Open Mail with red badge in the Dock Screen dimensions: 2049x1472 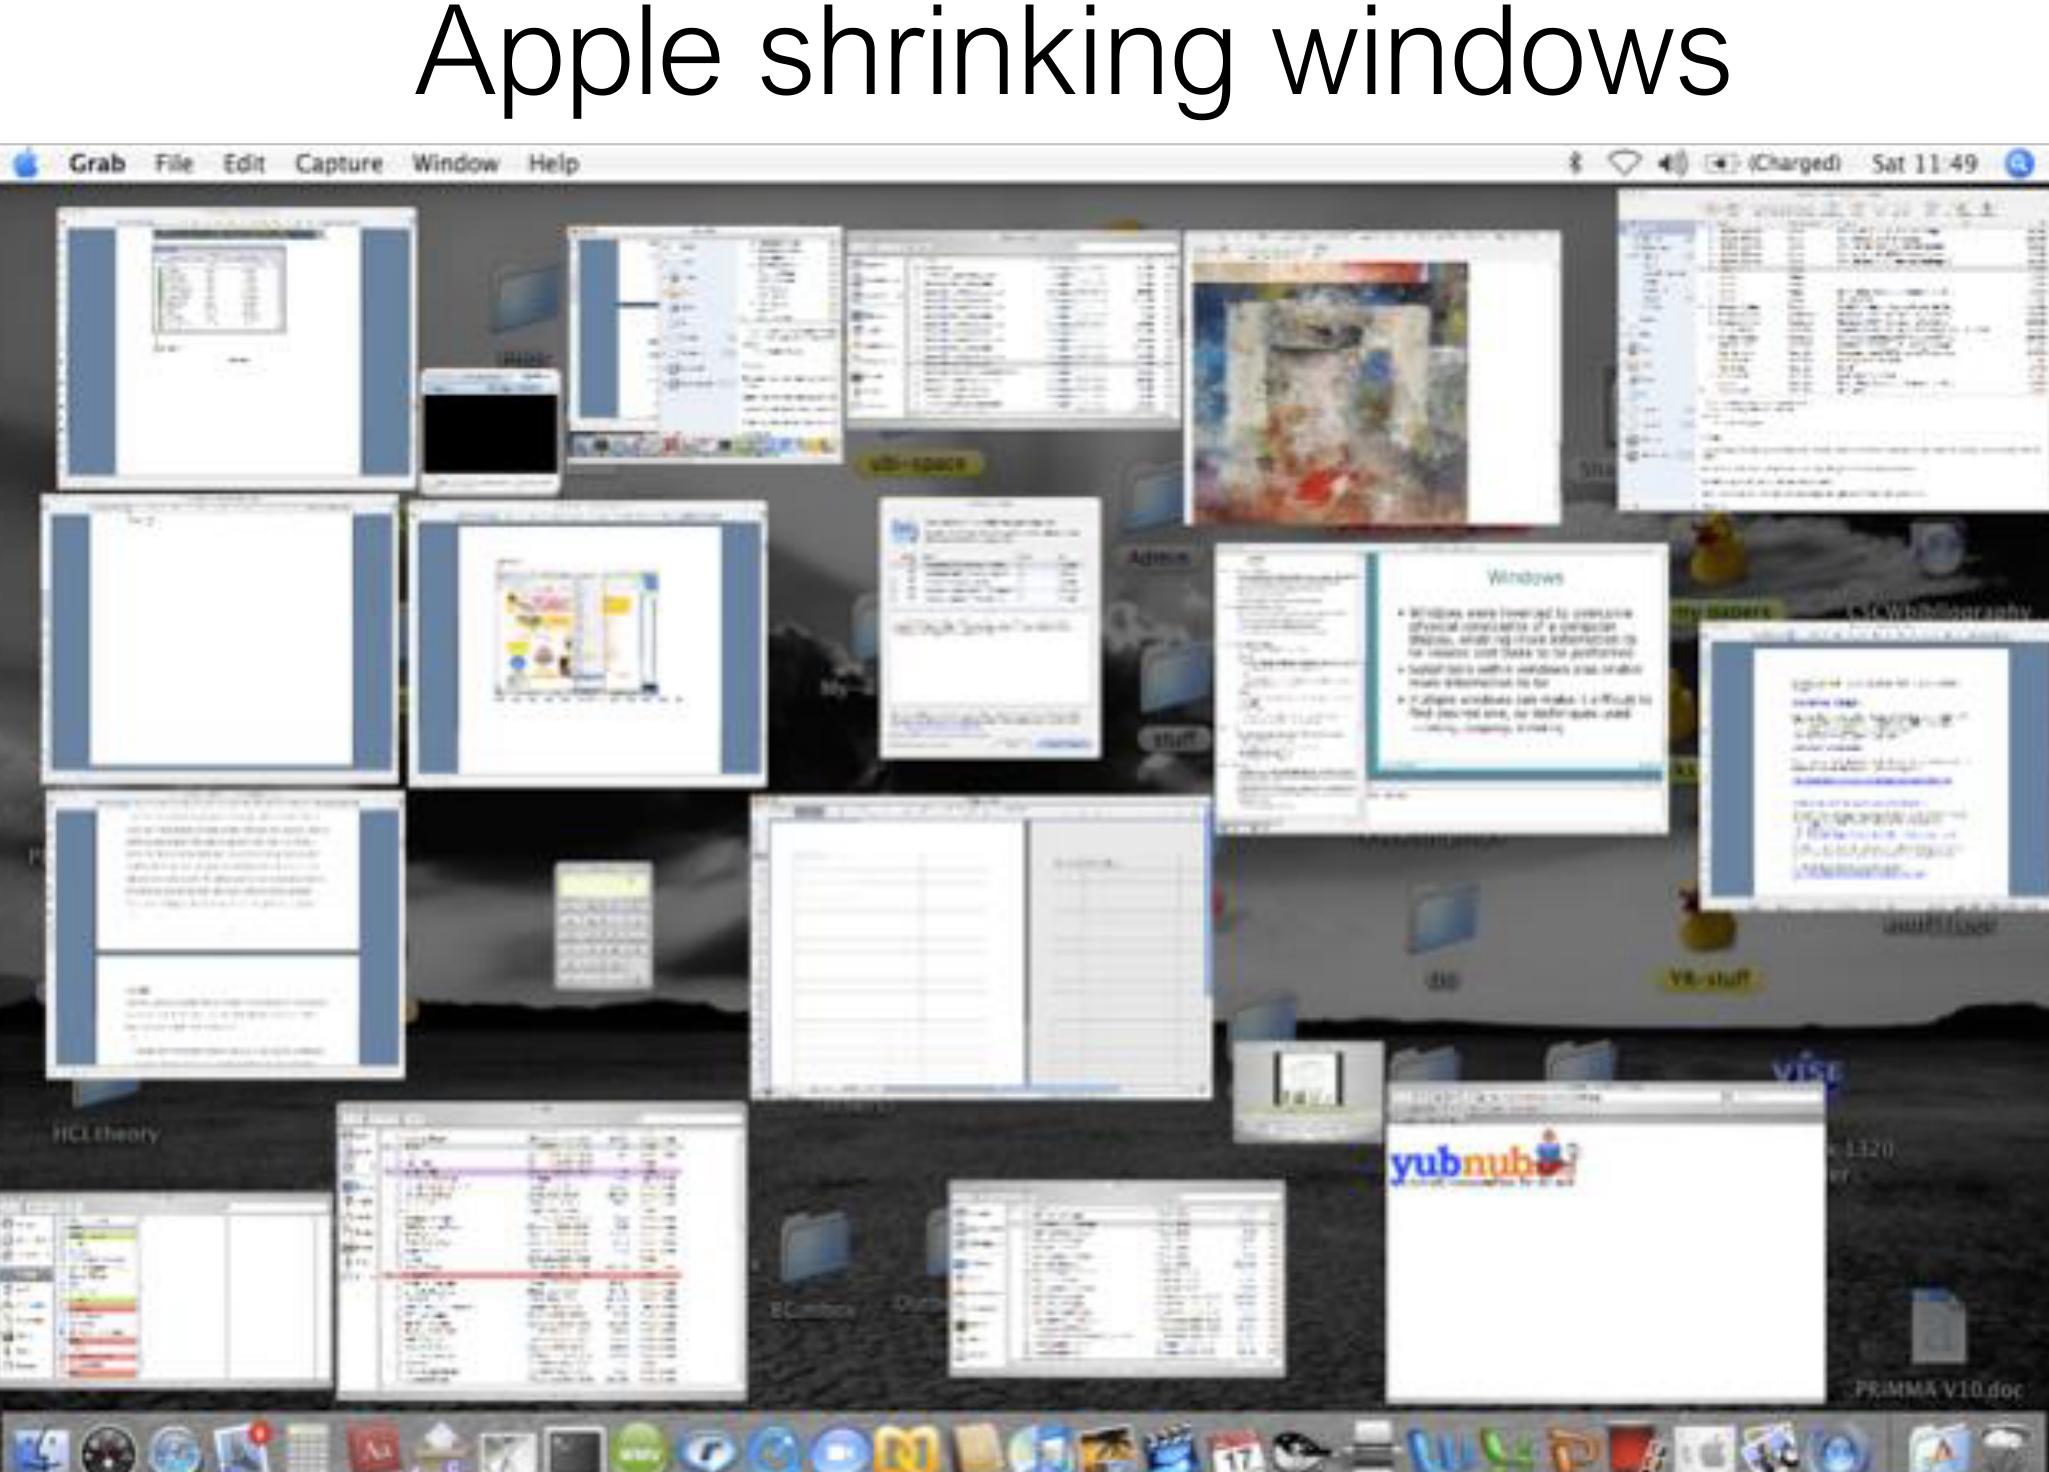(x=242, y=1446)
